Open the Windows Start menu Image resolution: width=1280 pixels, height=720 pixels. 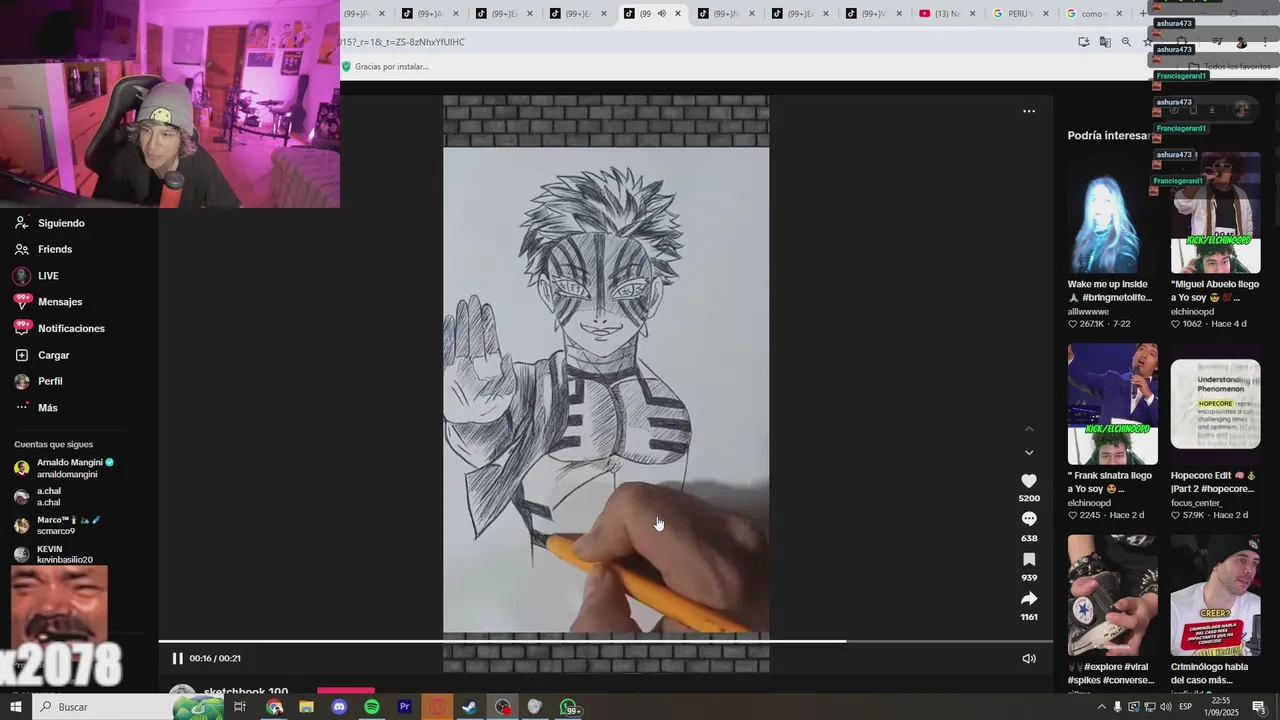[x=15, y=707]
